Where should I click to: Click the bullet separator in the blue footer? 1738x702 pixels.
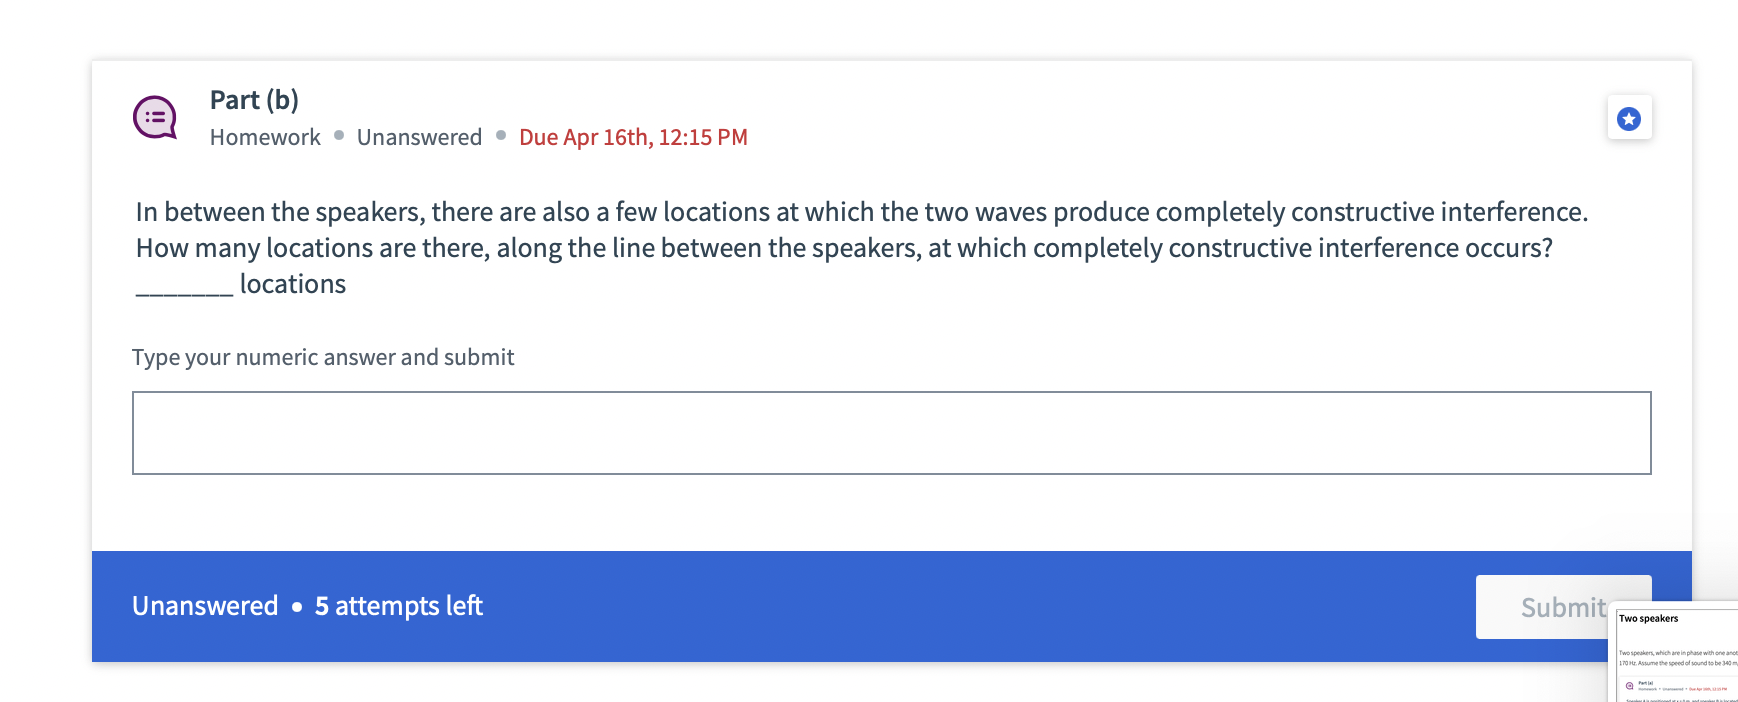(295, 607)
